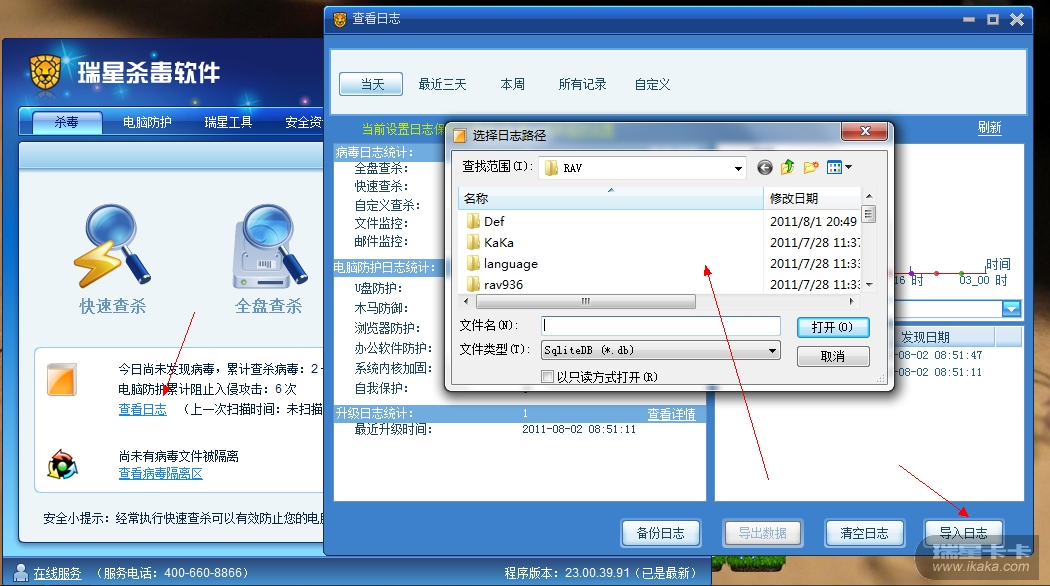The height and width of the screenshot is (586, 1050).
Task: Click the online service person icon
Action: 21,573
